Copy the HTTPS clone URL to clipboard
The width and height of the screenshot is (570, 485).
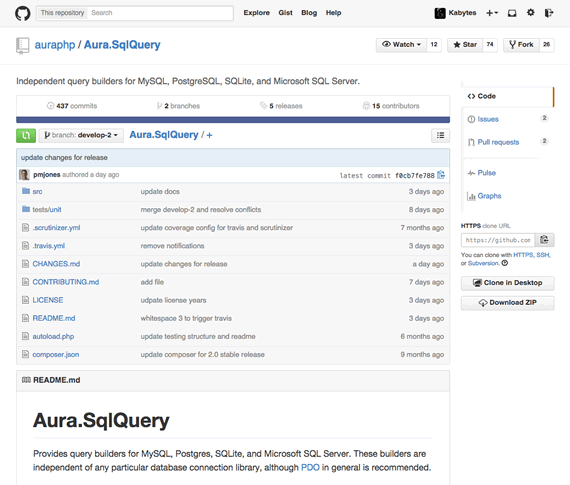(x=544, y=240)
